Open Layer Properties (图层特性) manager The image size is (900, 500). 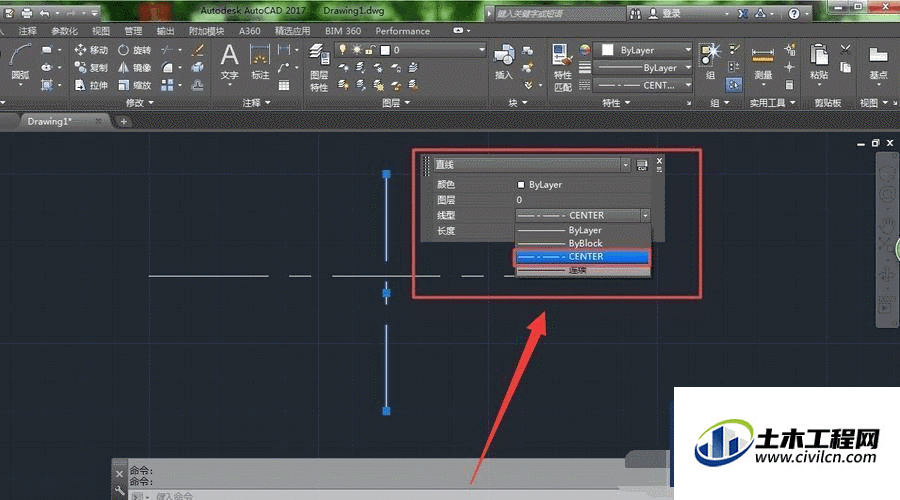(x=319, y=68)
